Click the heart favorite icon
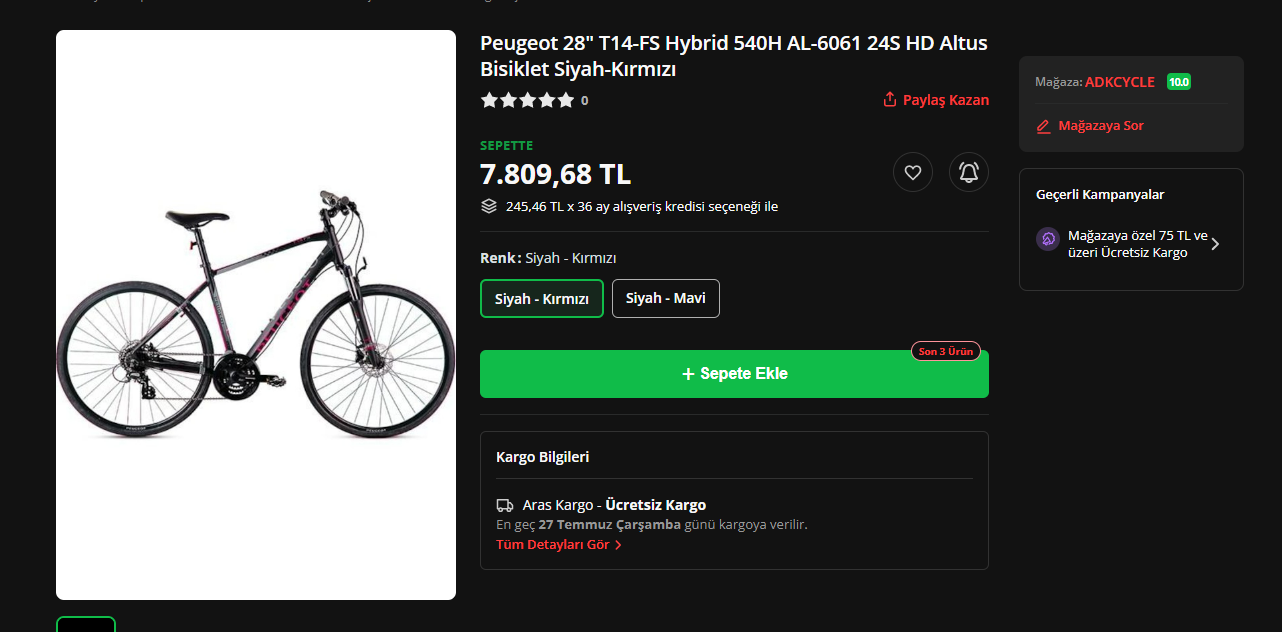1282x632 pixels. tap(912, 172)
